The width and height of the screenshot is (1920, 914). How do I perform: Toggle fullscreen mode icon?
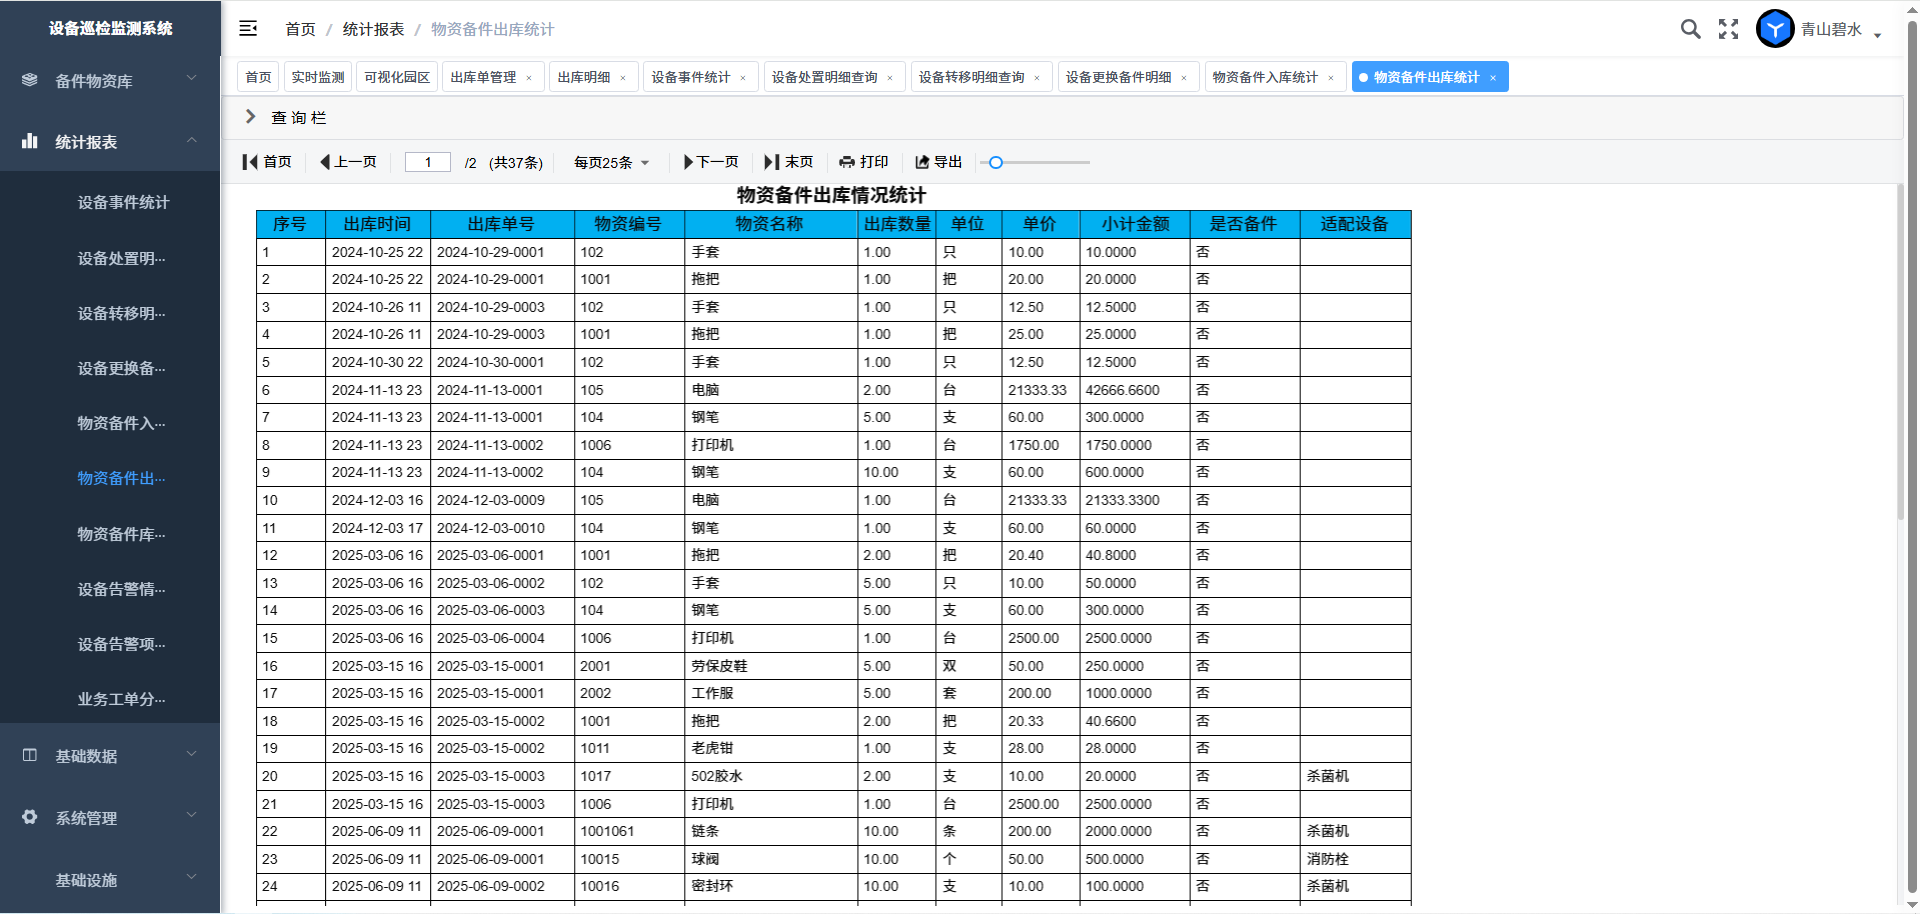[x=1728, y=29]
